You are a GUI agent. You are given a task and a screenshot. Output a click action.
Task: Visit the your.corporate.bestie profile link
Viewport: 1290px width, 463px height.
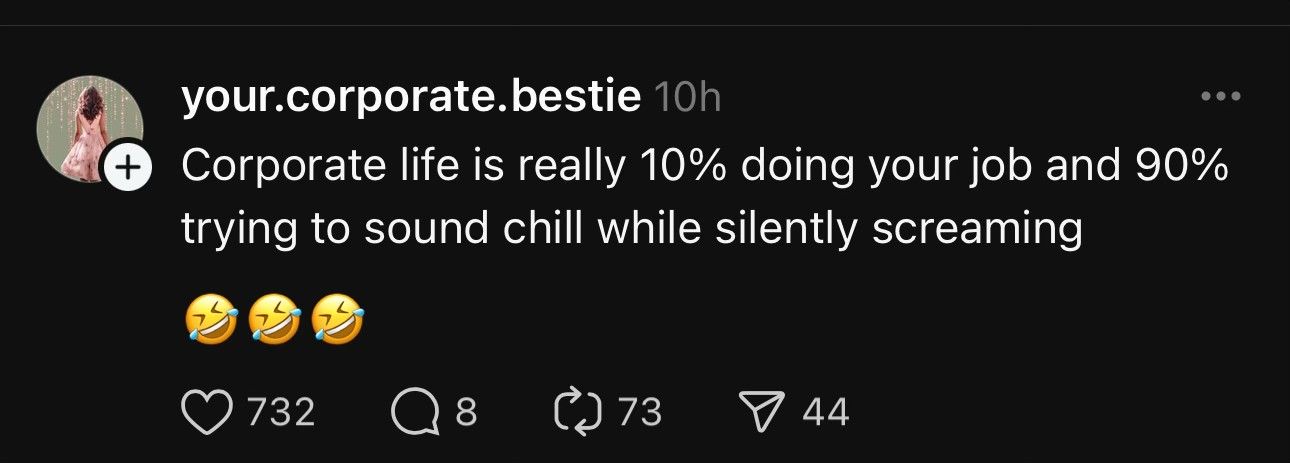[411, 98]
